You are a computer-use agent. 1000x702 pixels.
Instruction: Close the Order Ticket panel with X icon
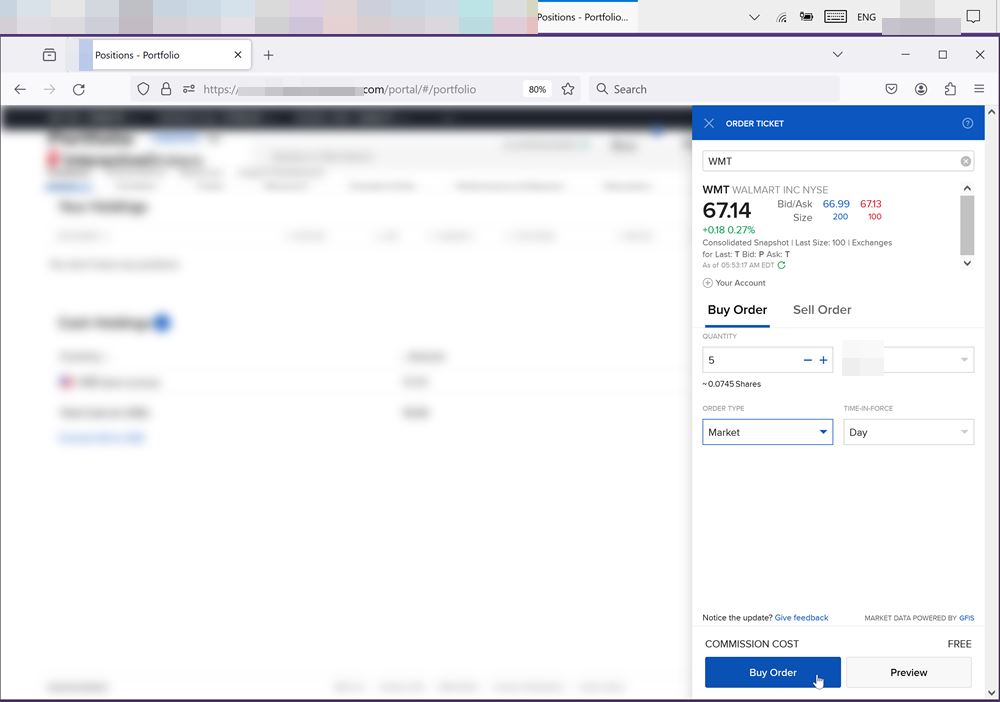(x=709, y=123)
